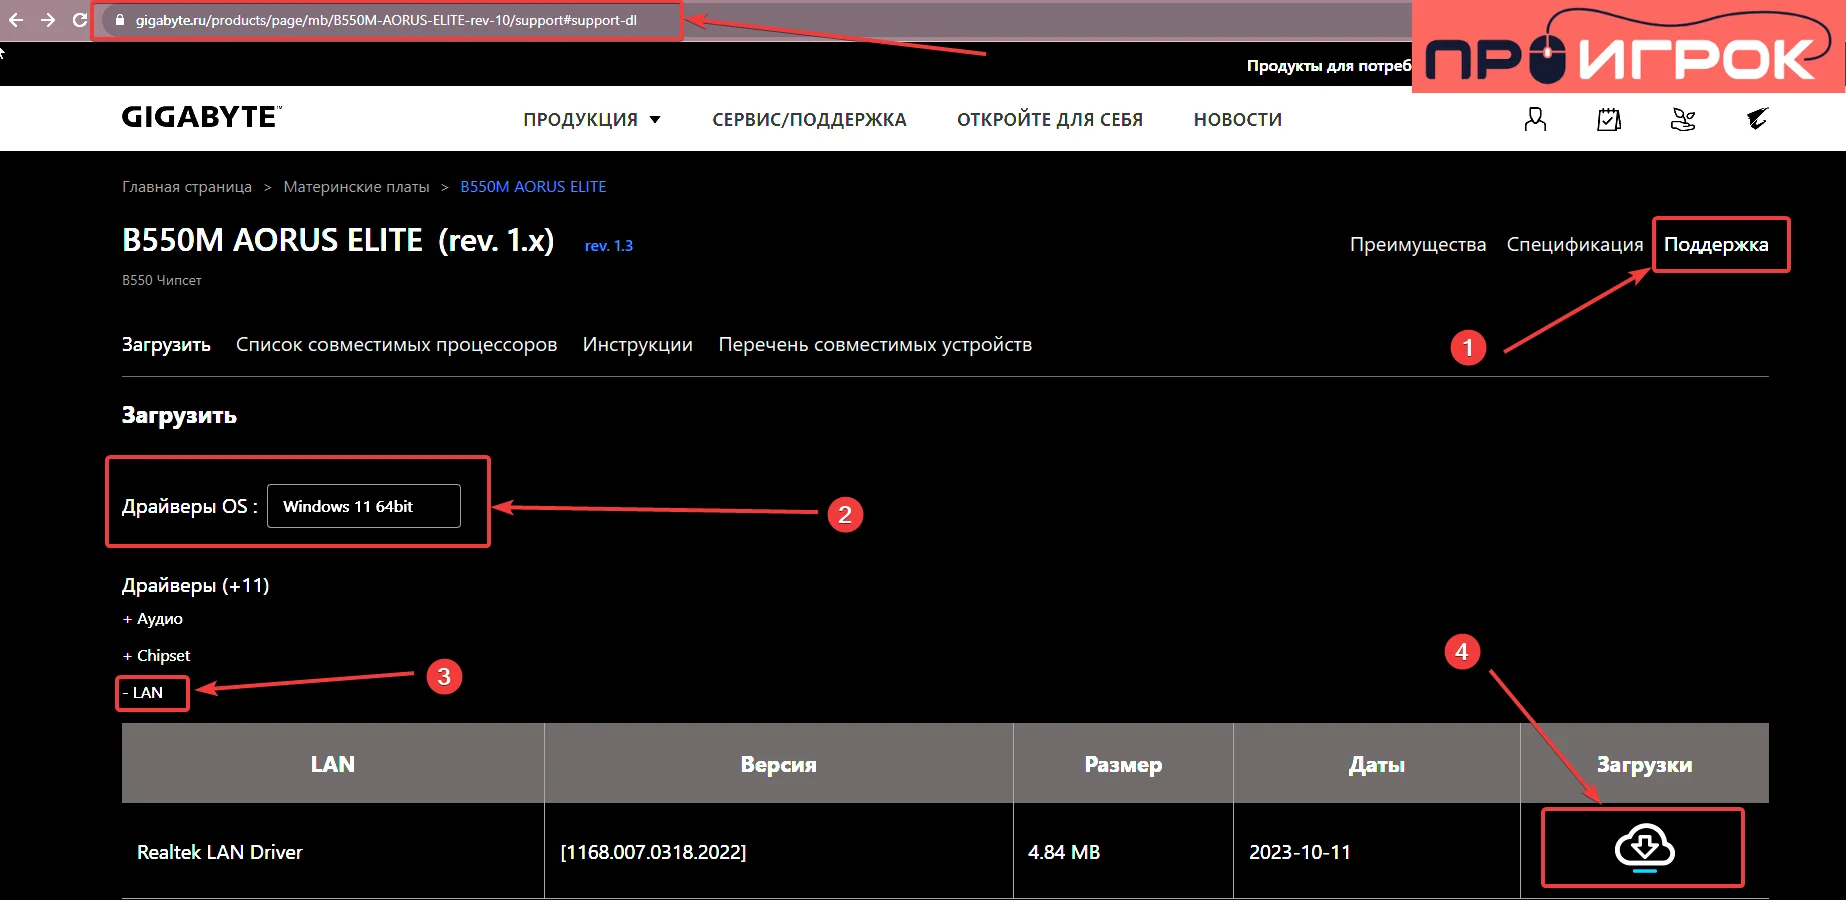Switch to the Спецификация tab

click(1575, 245)
